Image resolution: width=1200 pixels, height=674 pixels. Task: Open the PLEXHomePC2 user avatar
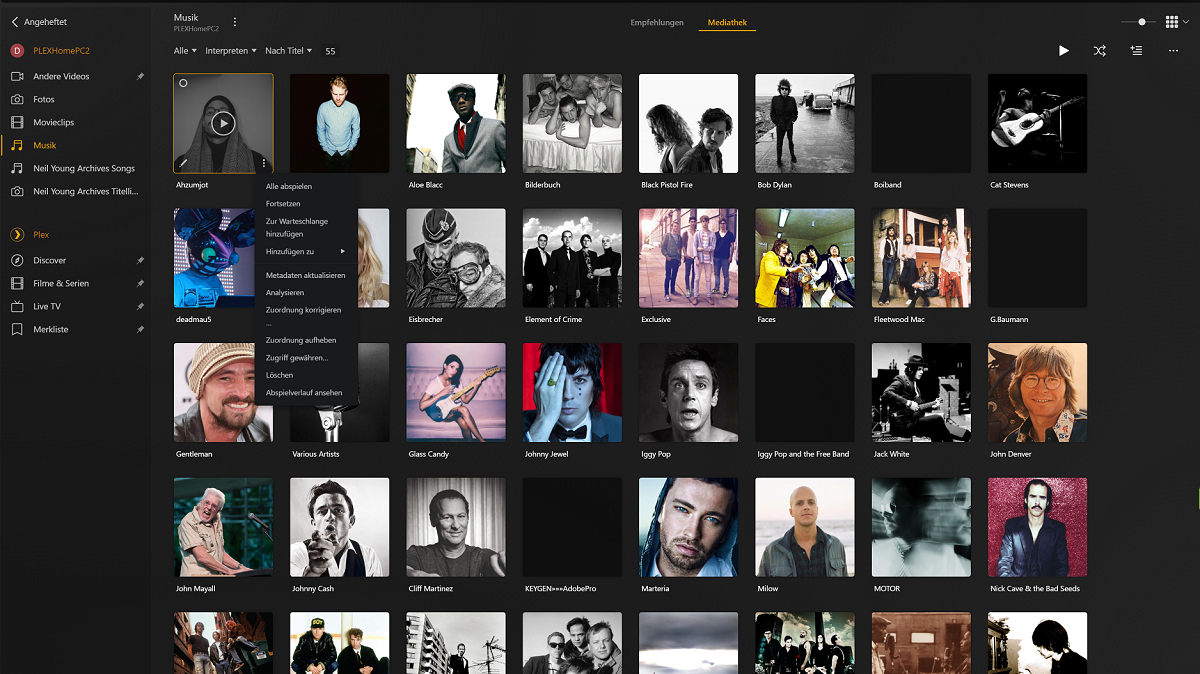point(17,50)
